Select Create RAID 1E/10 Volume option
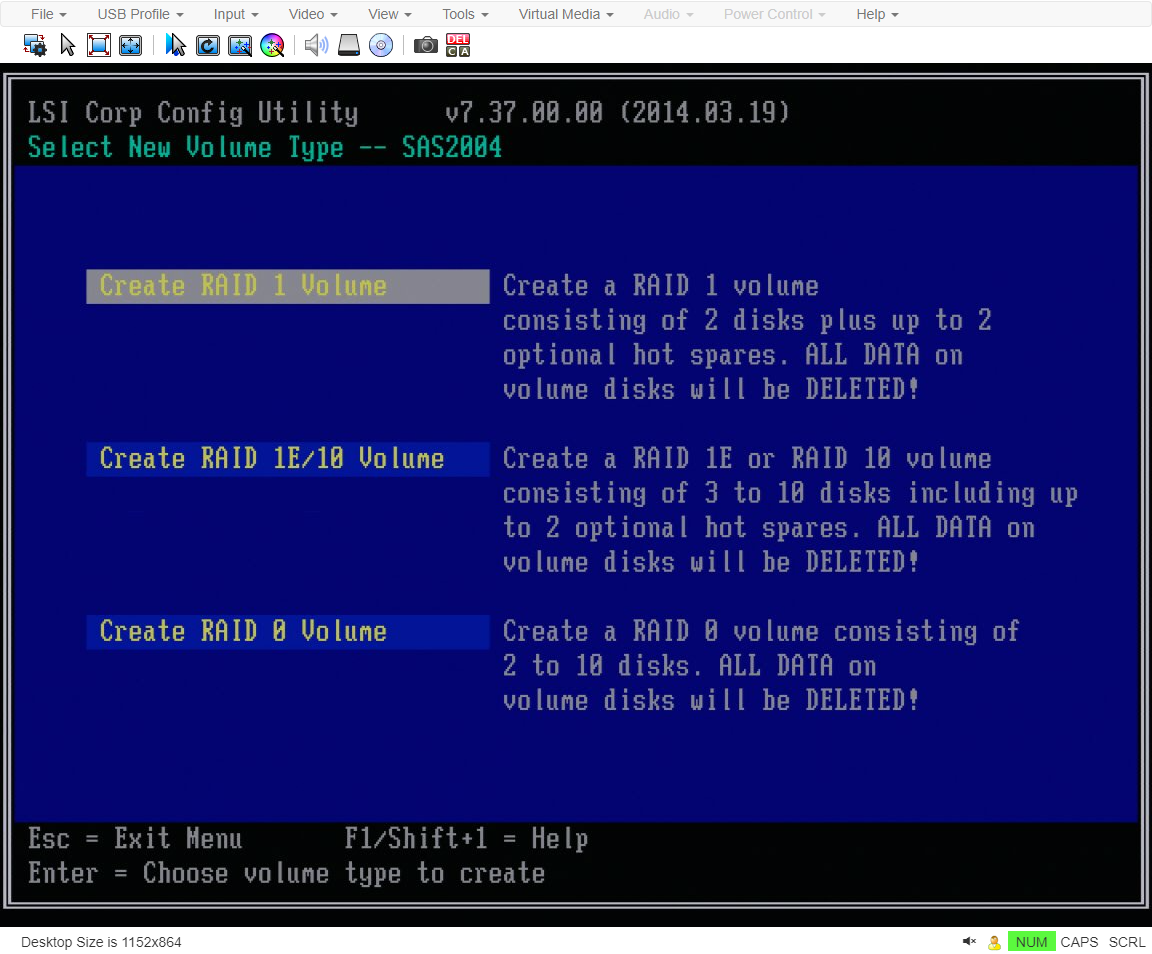 click(x=287, y=459)
